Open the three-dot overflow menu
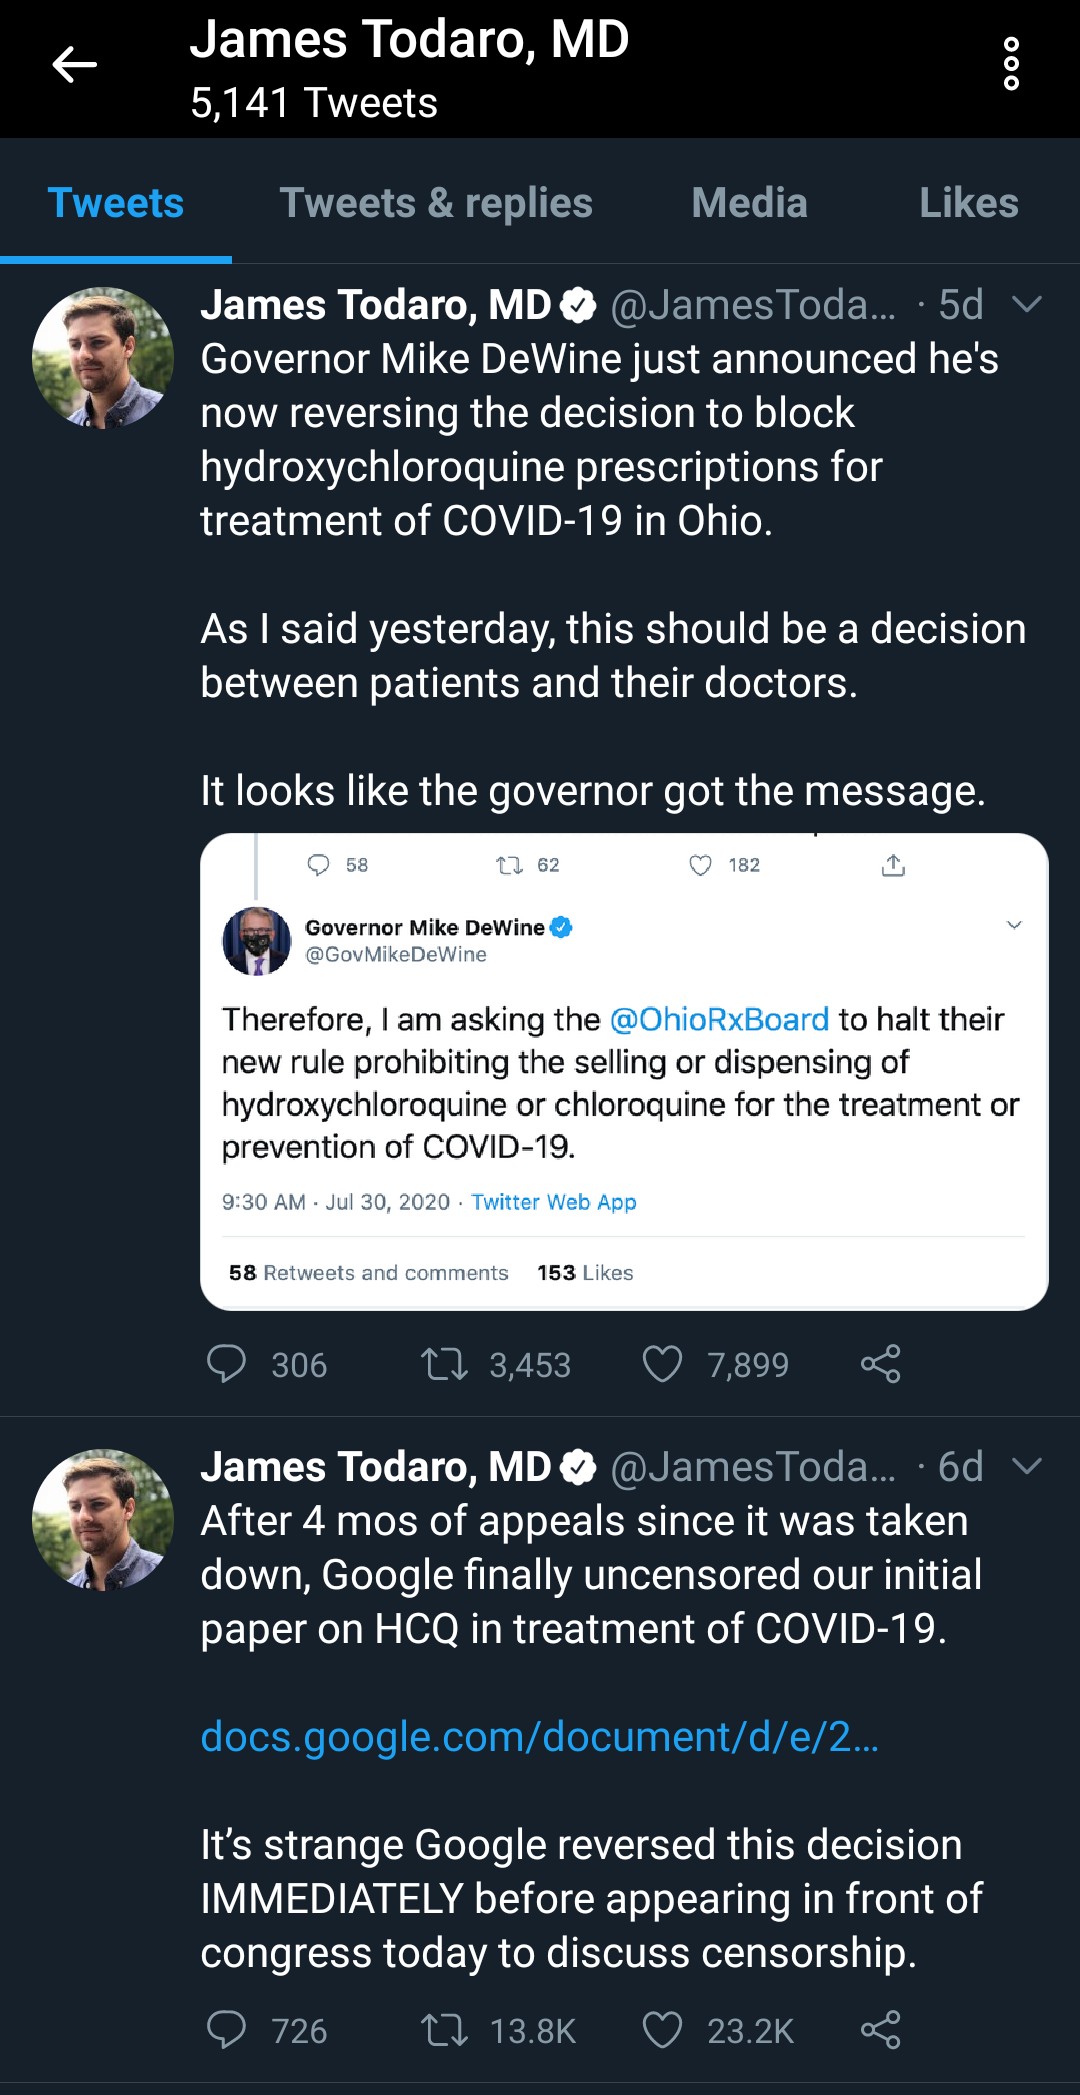1080x2095 pixels. tap(1011, 65)
